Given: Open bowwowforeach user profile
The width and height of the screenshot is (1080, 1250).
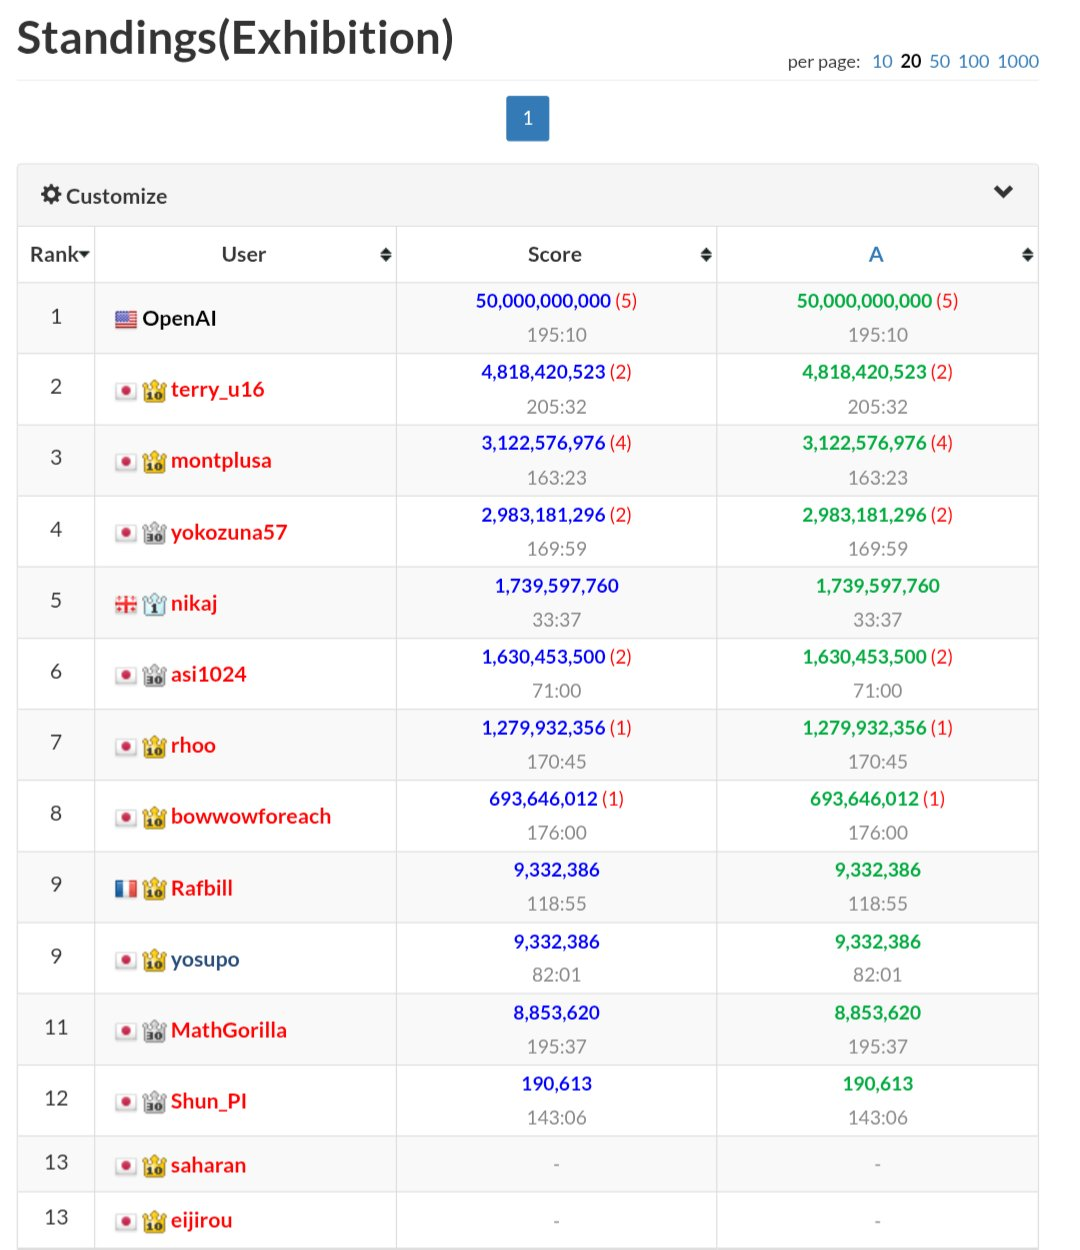Looking at the screenshot, I should [x=251, y=817].
